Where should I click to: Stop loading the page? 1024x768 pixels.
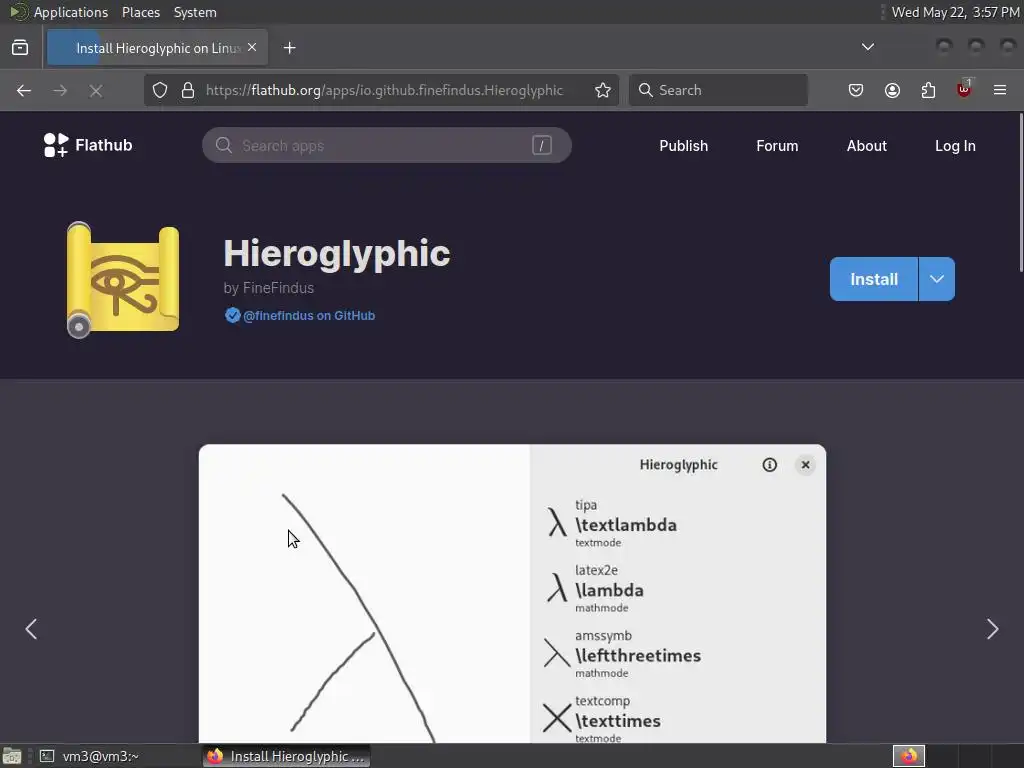(96, 90)
